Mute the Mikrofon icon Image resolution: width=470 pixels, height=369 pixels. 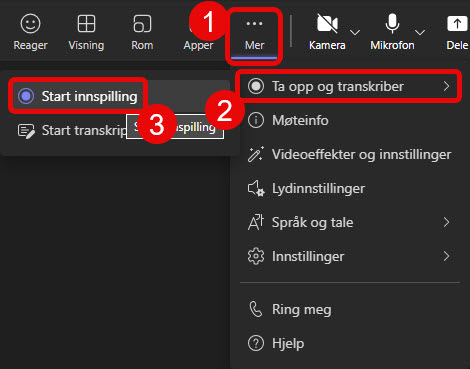point(392,24)
